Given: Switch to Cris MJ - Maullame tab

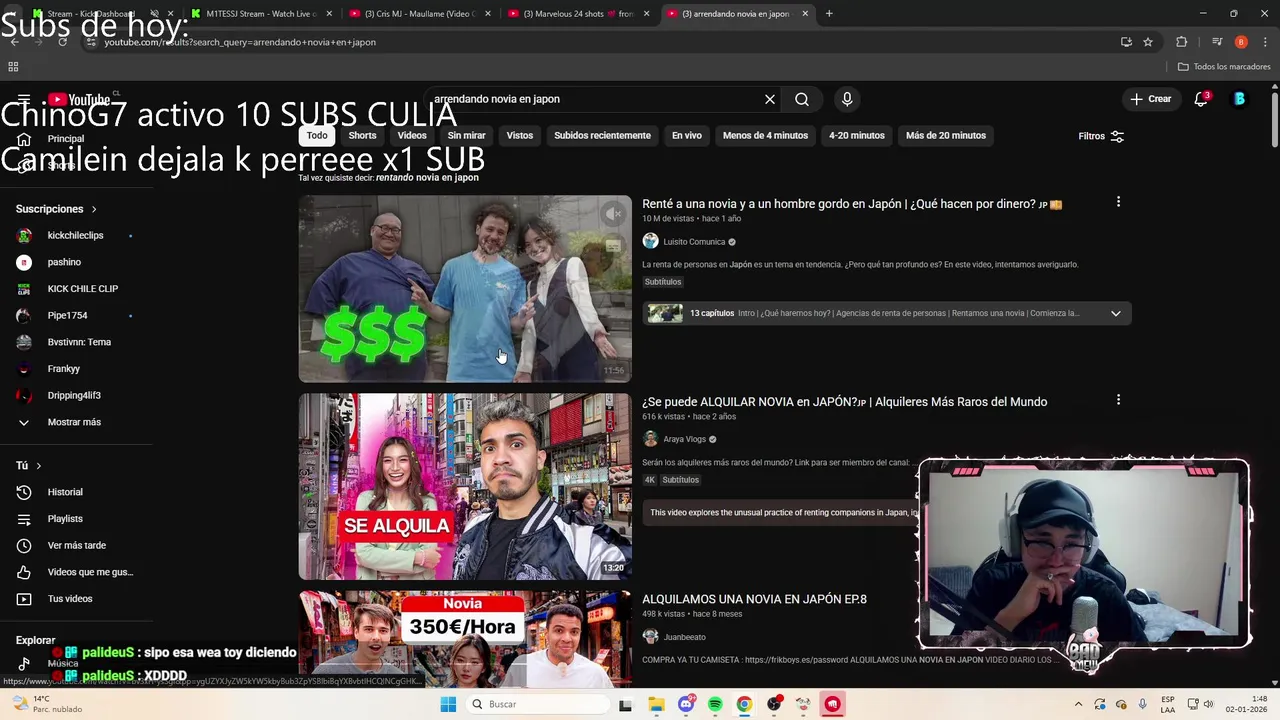Looking at the screenshot, I should 419,14.
